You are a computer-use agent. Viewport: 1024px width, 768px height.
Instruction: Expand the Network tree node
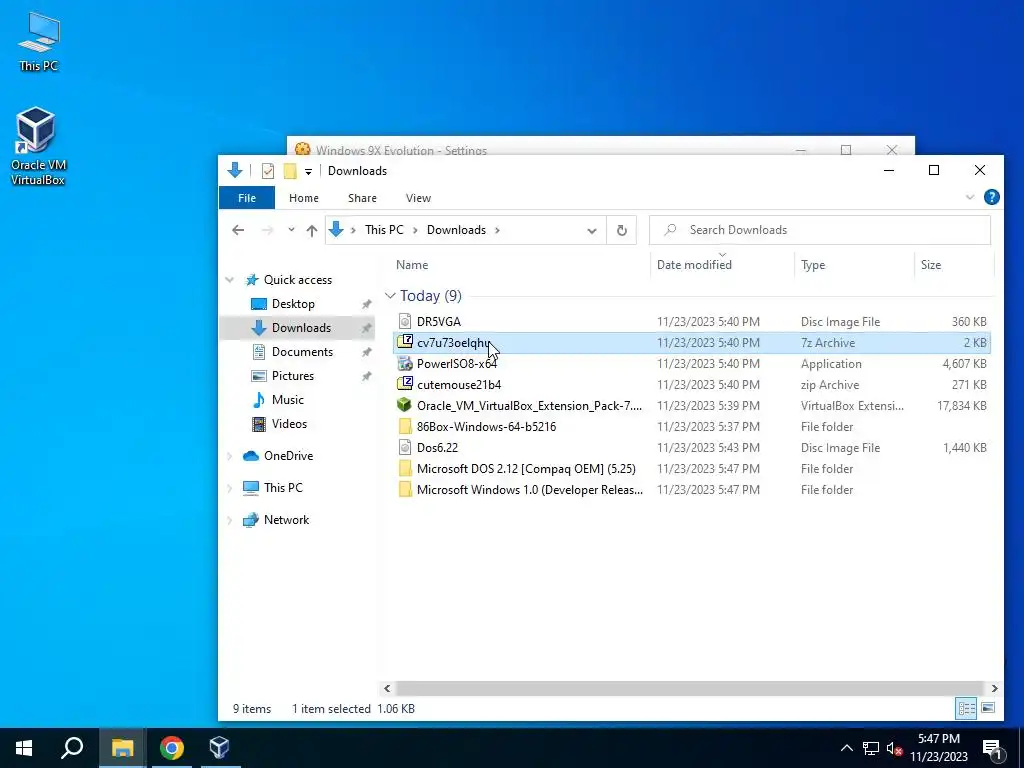coord(230,520)
